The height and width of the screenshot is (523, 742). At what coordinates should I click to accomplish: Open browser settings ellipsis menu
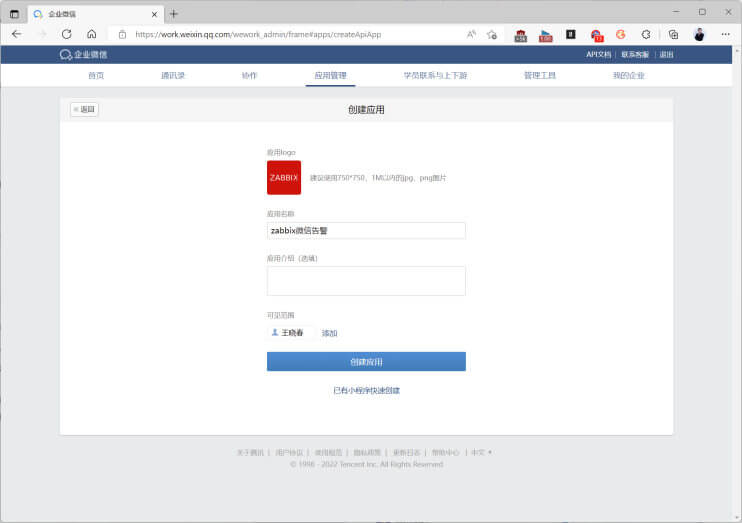click(x=725, y=34)
